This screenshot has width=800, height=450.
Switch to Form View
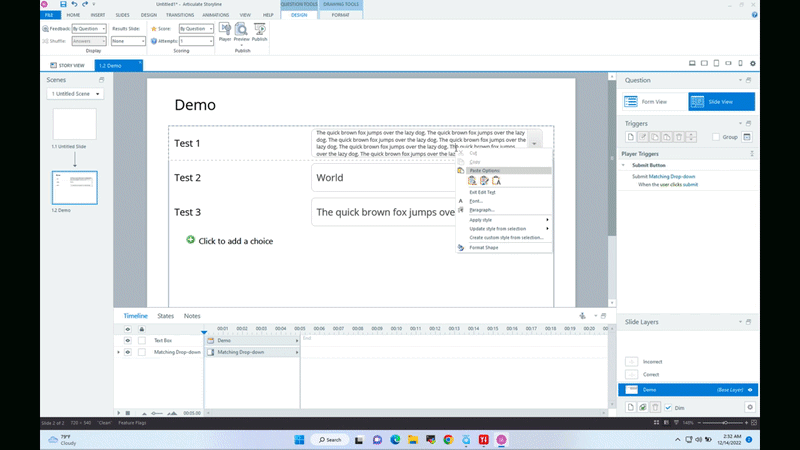point(653,101)
